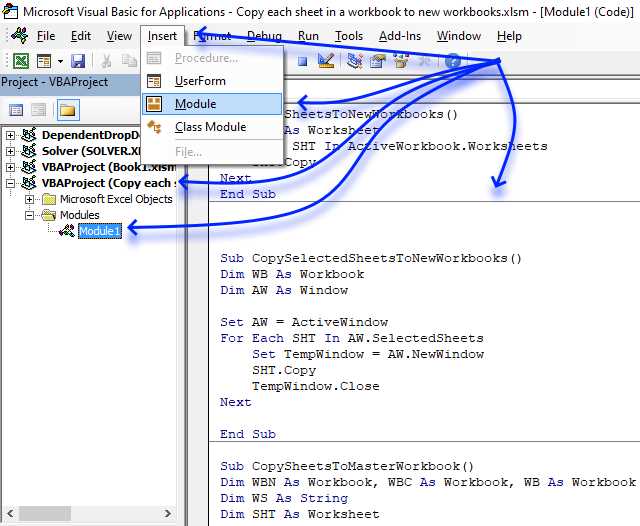Click the blue Help question mark icon

(452, 61)
